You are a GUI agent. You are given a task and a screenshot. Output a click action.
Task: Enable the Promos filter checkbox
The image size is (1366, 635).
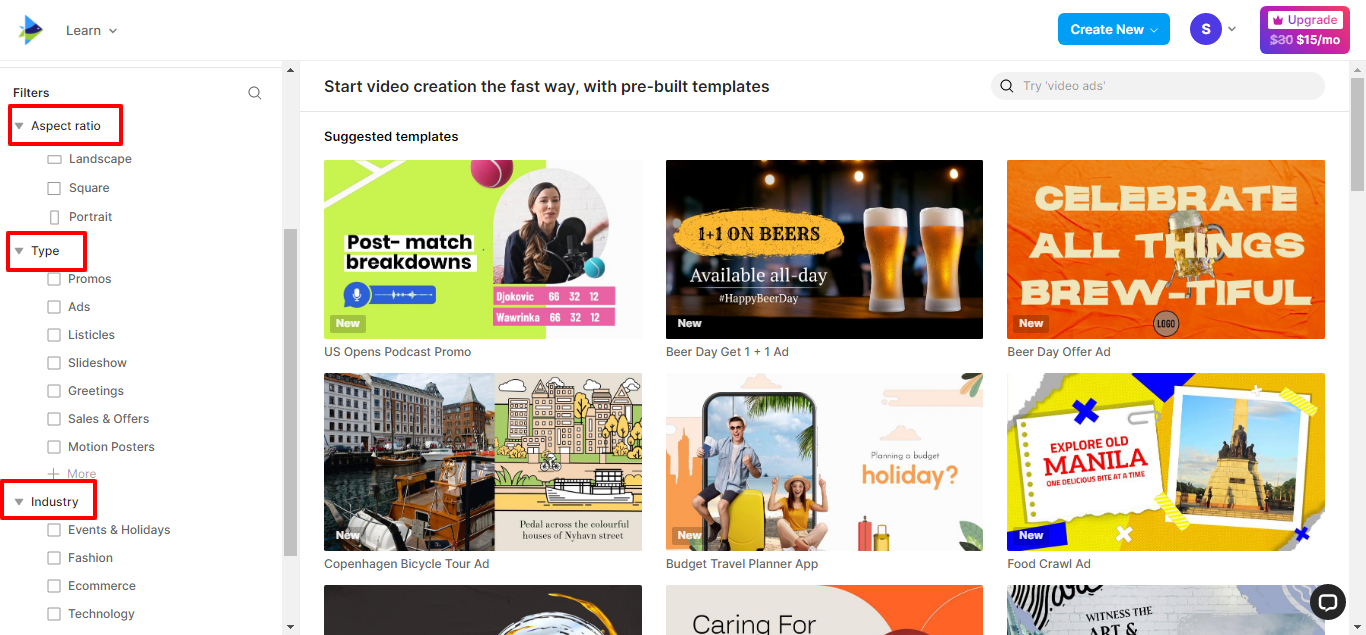click(54, 279)
